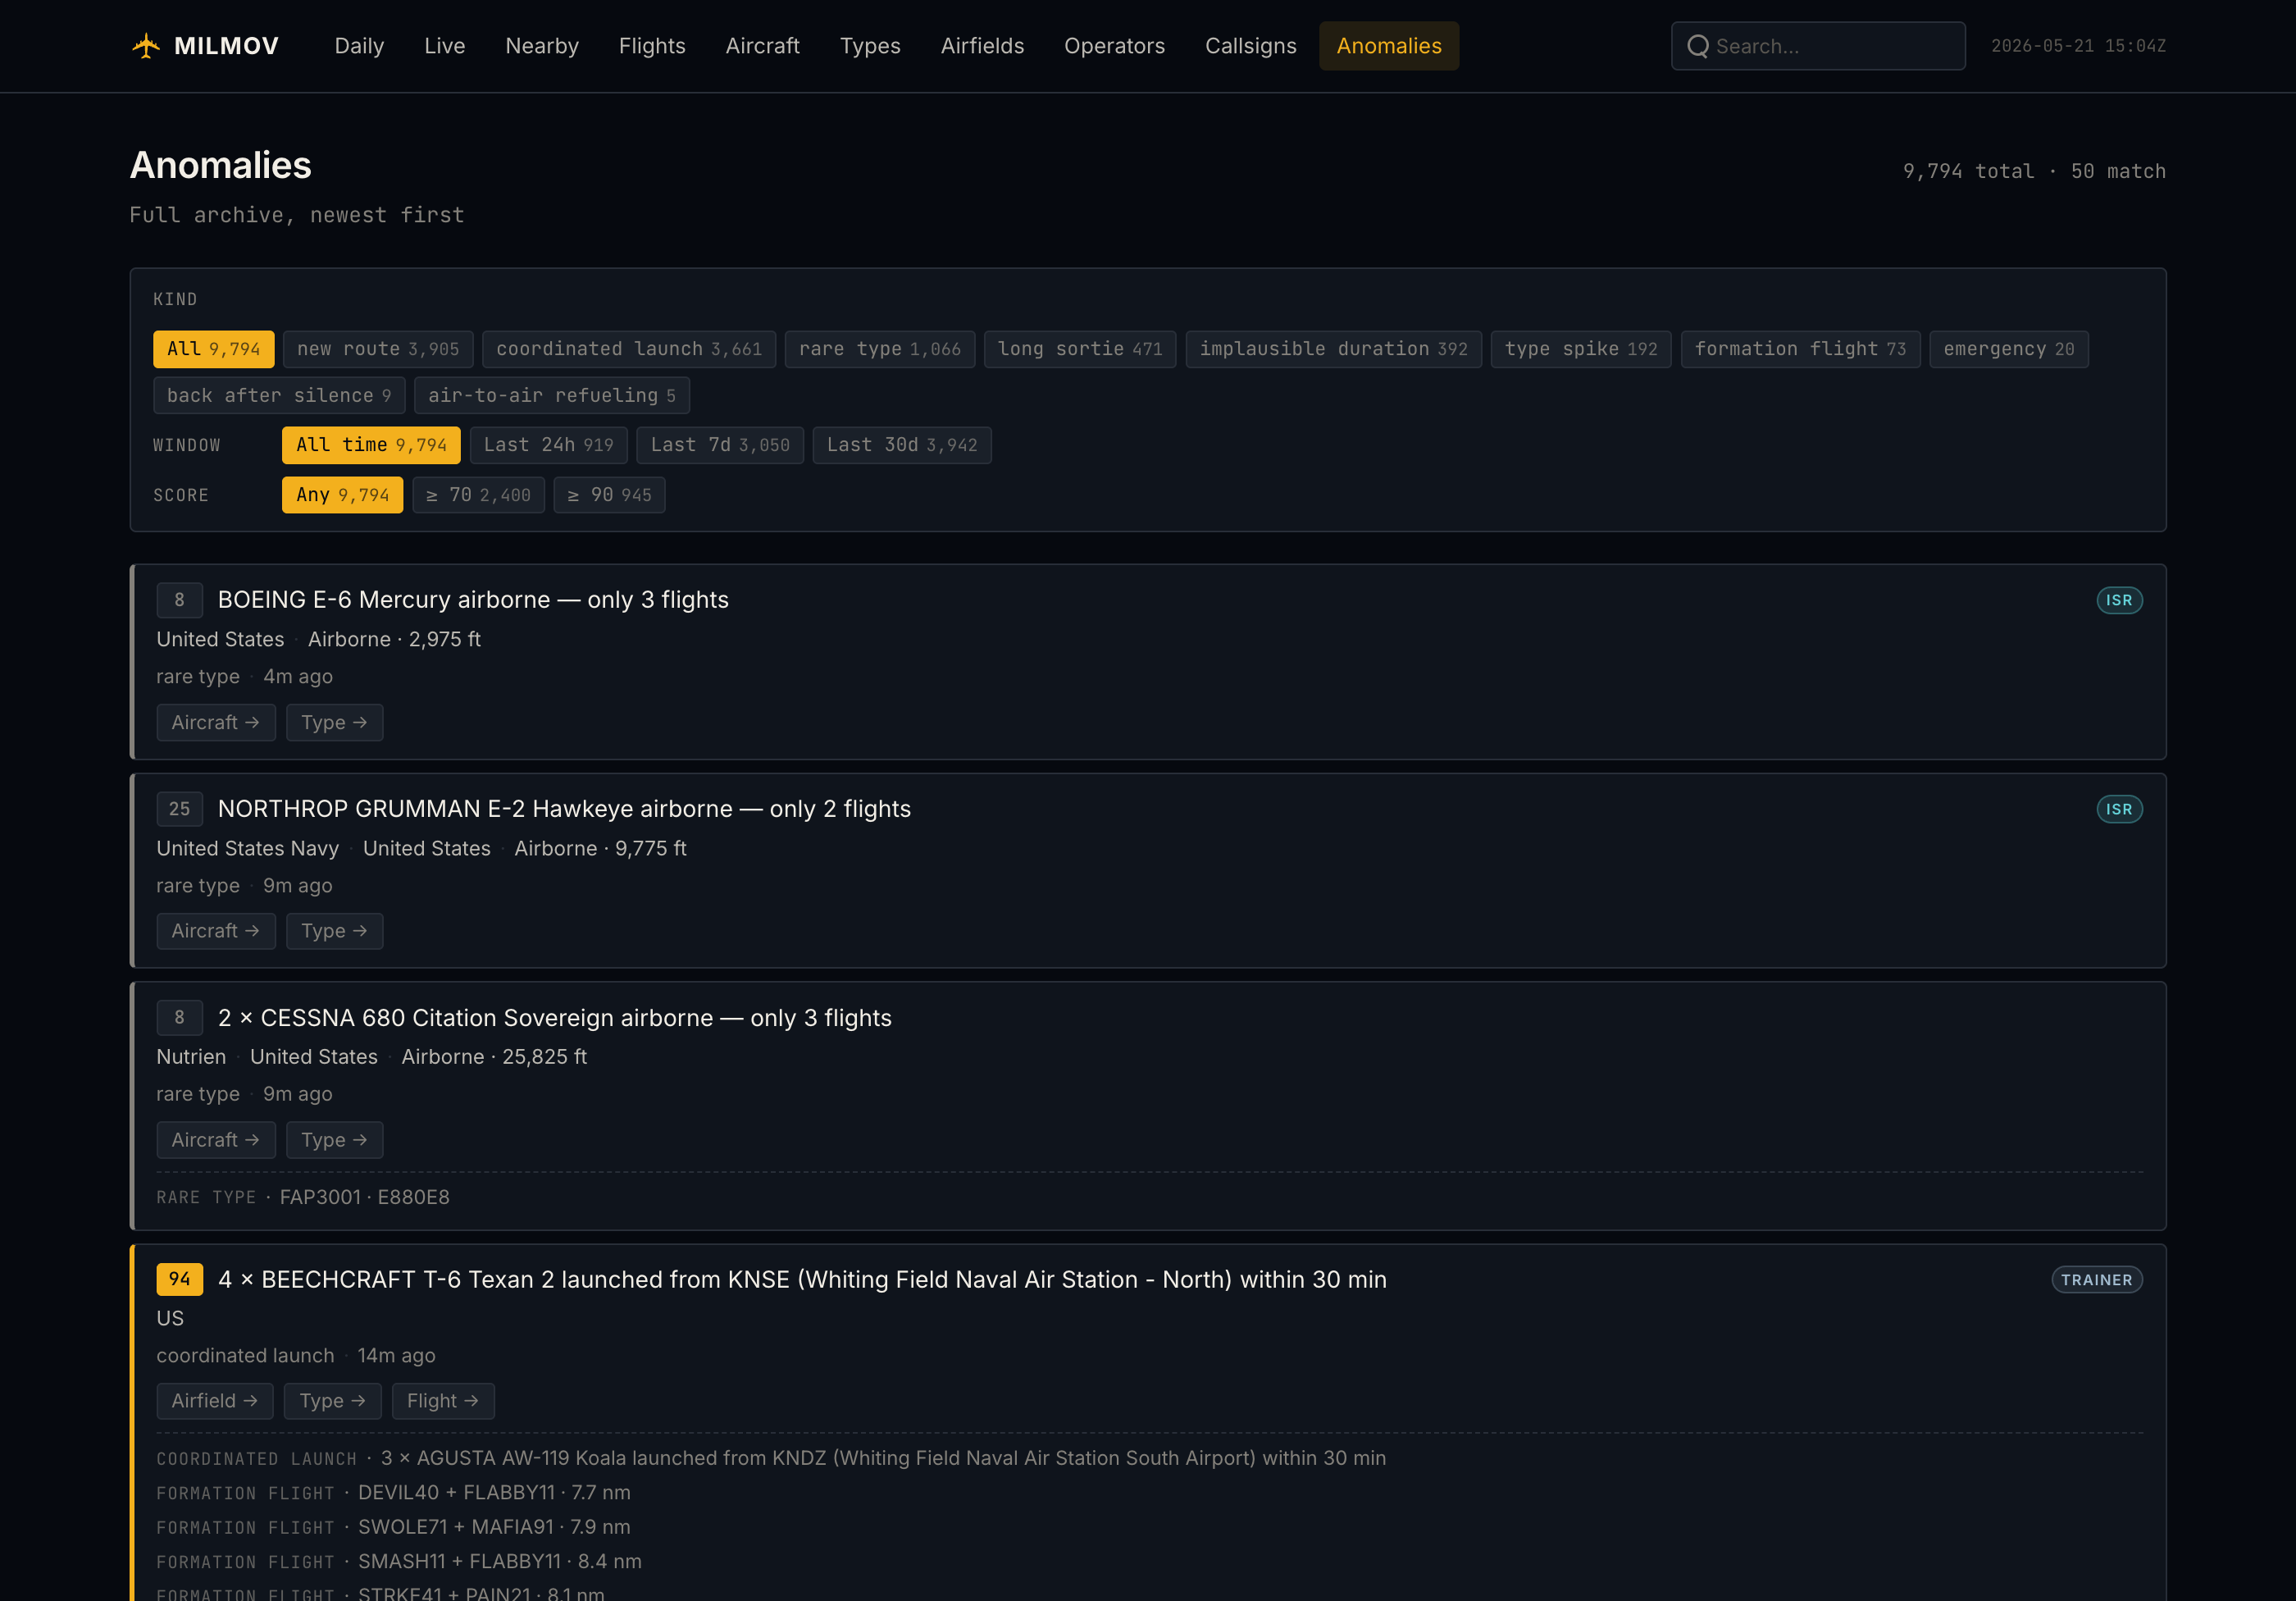2296x1601 pixels.
Task: Open the T-6 Texan 2 coordinated launch title
Action: pyautogui.click(x=802, y=1280)
